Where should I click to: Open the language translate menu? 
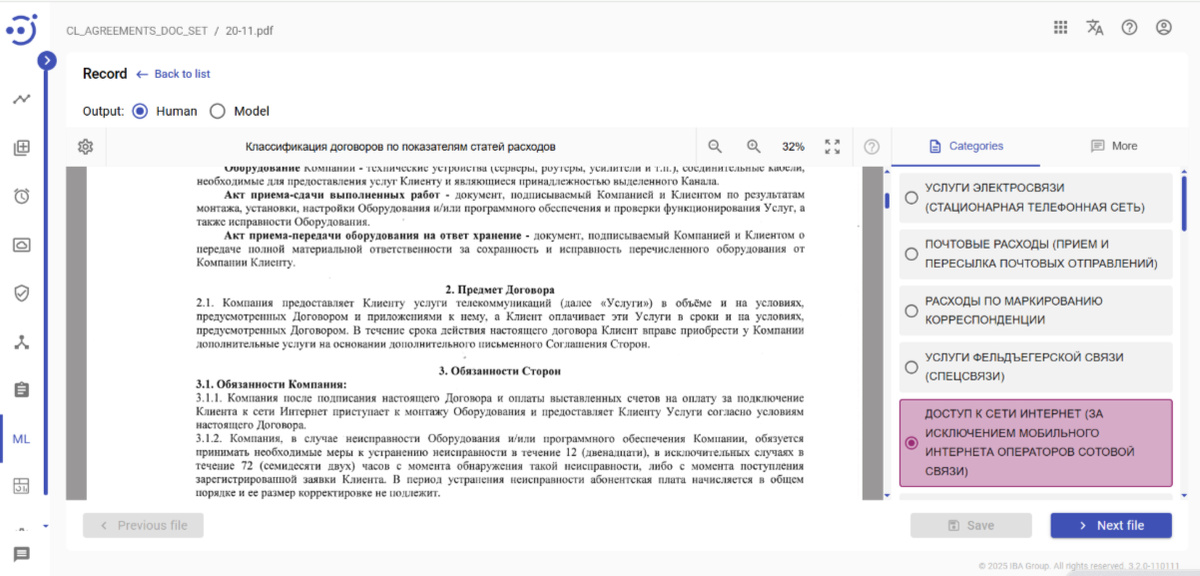[1095, 28]
